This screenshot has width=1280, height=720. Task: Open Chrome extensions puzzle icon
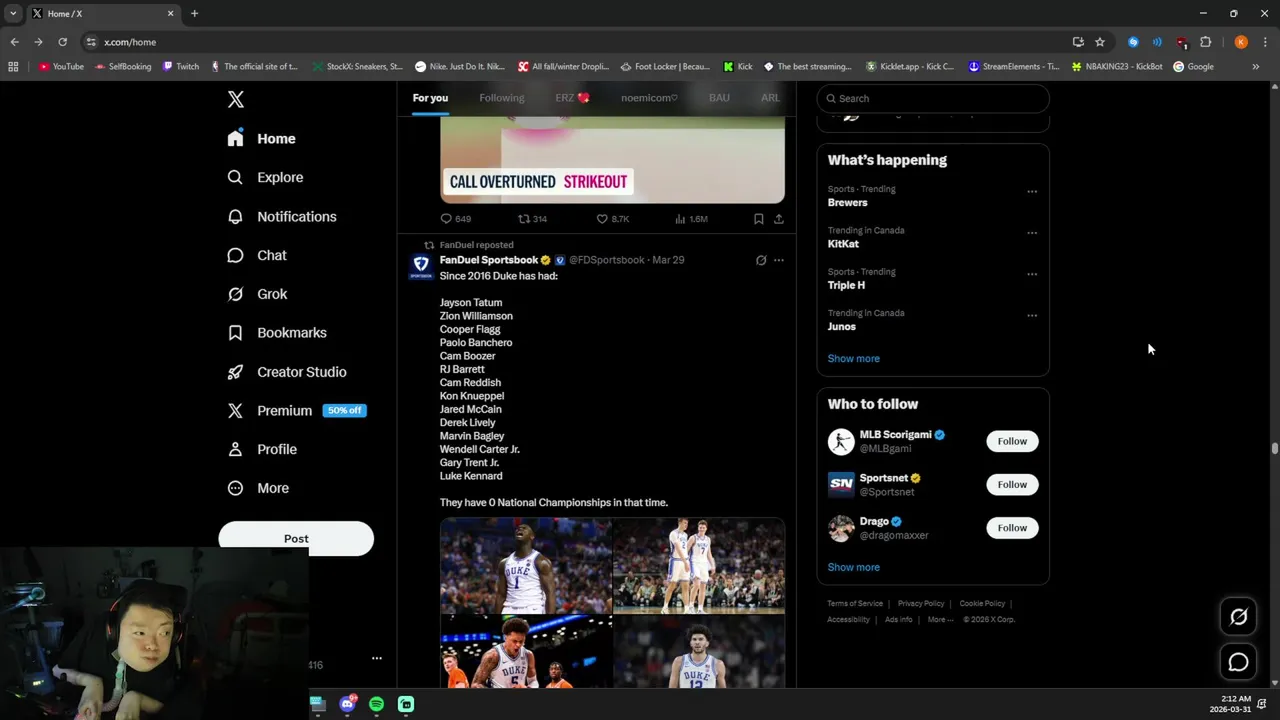coord(1205,42)
